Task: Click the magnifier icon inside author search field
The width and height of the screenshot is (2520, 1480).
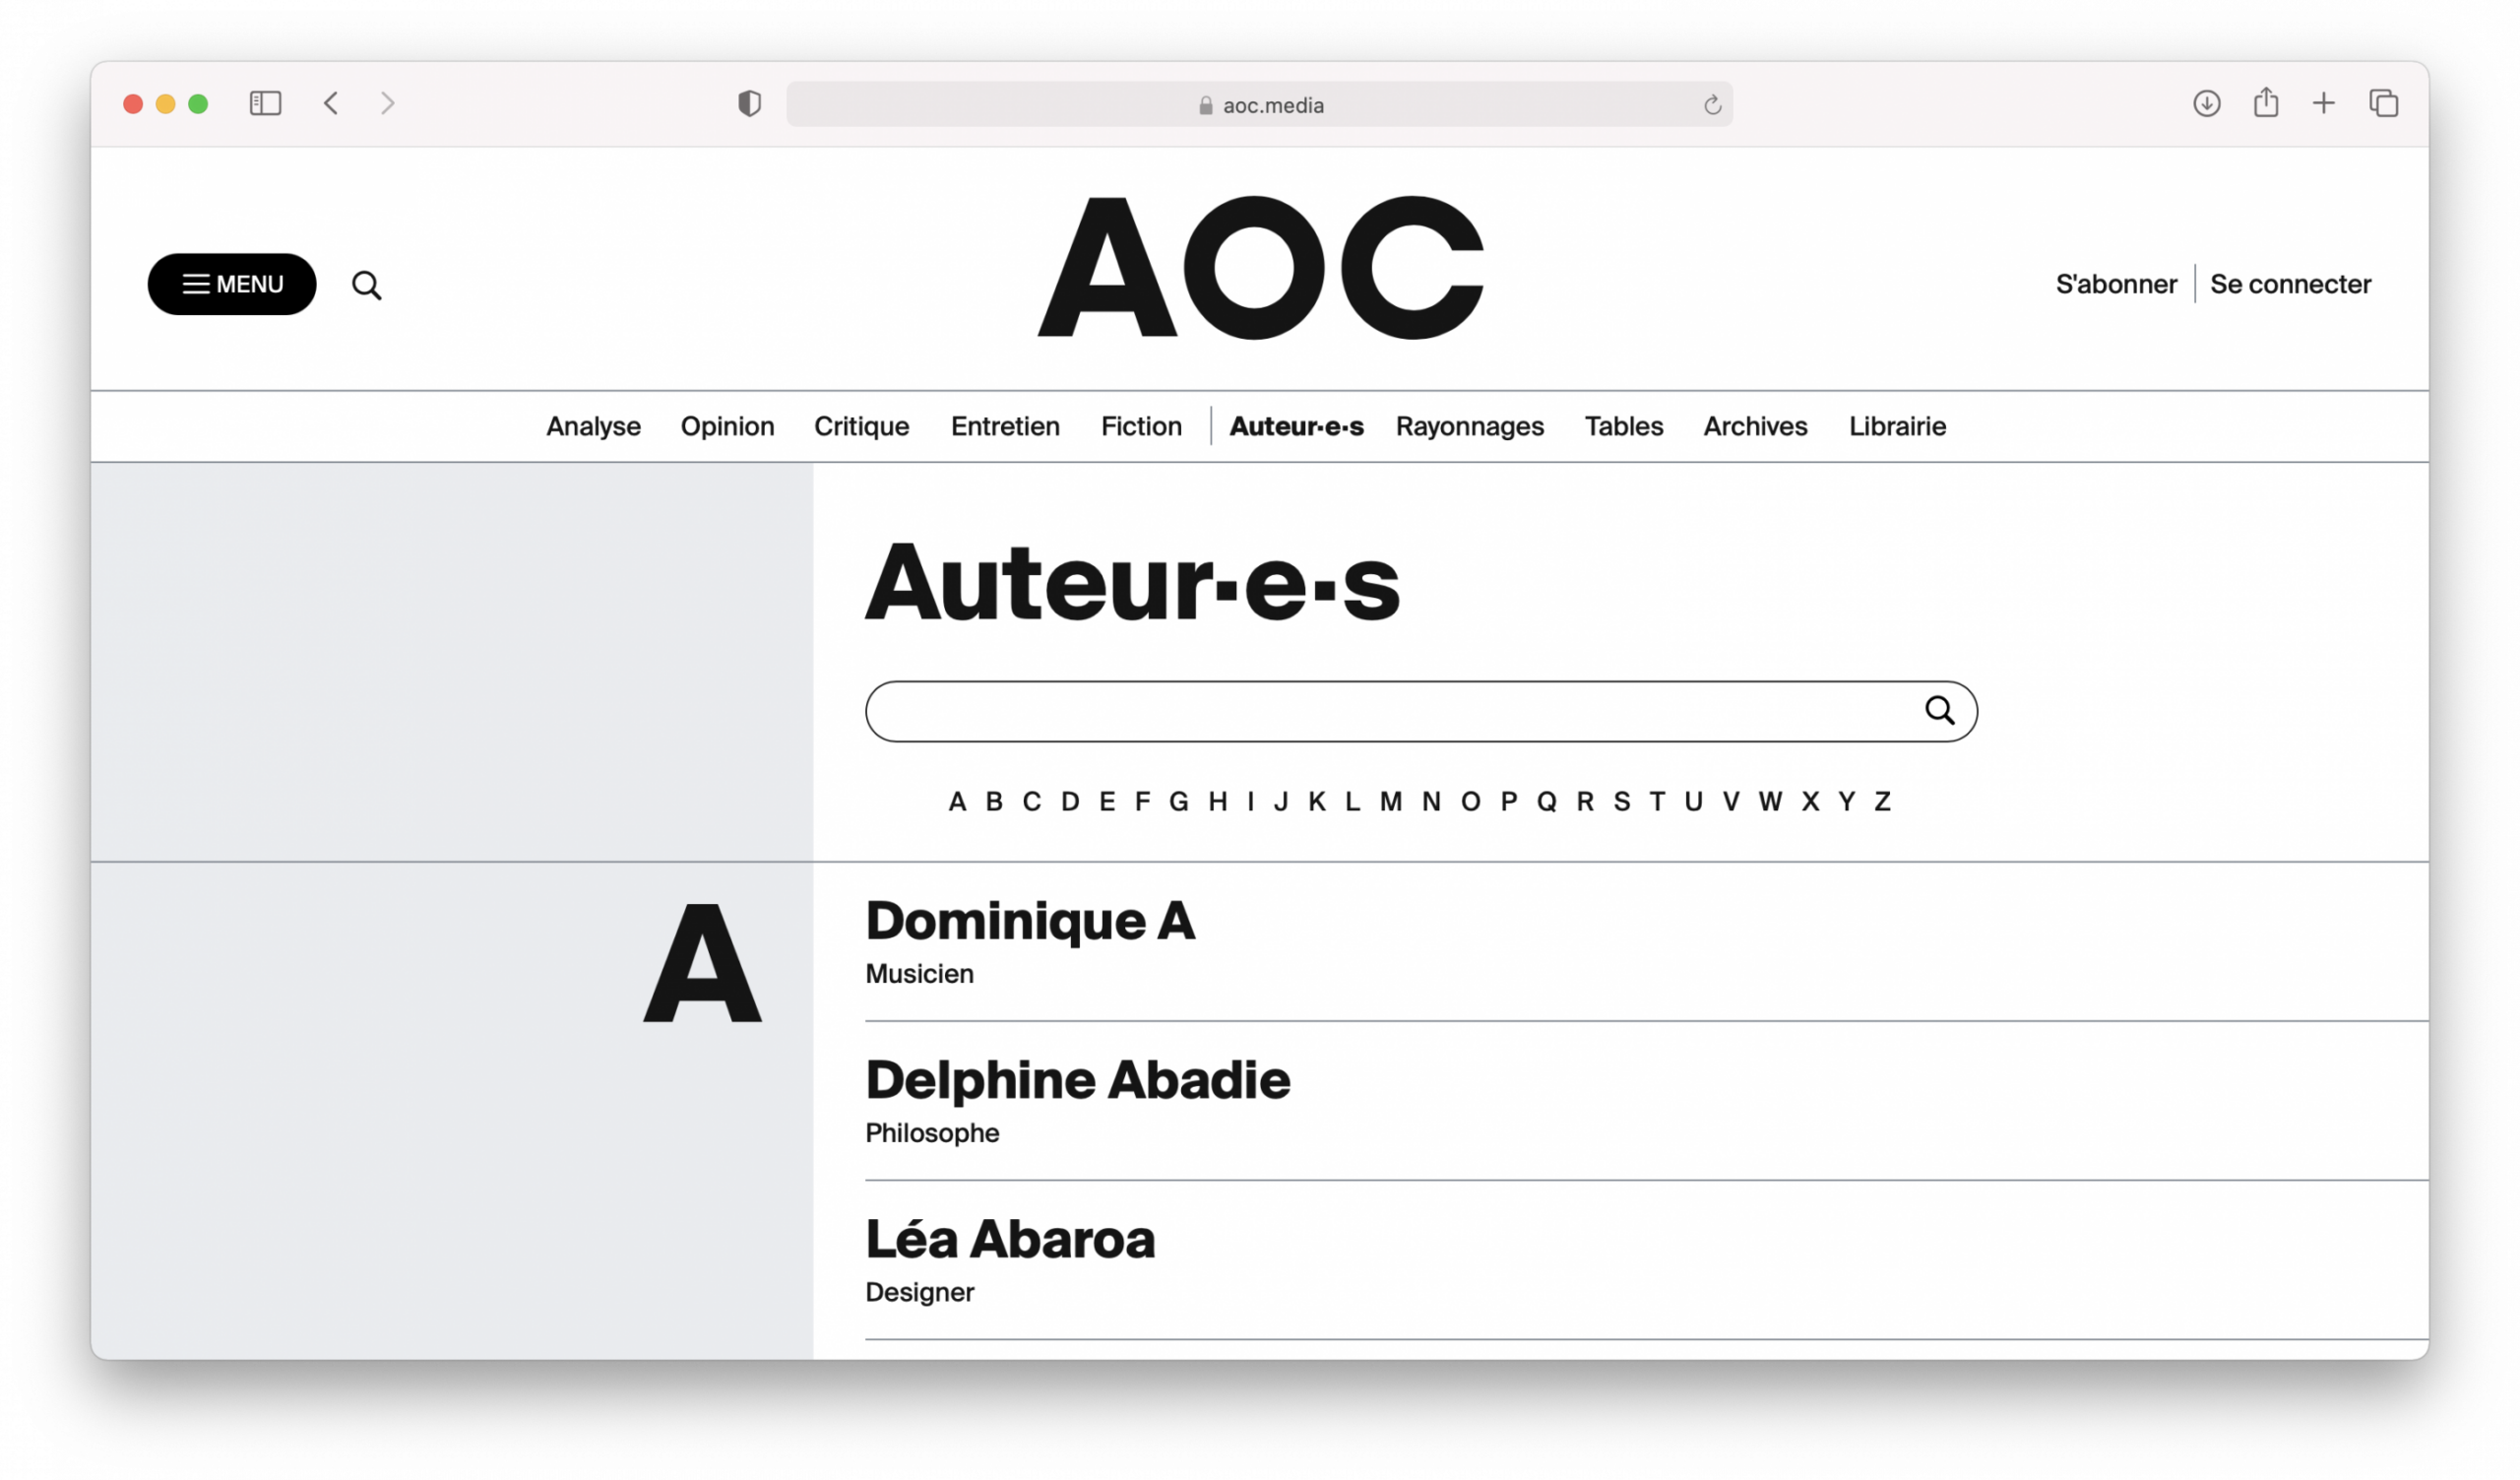Action: click(x=1939, y=711)
